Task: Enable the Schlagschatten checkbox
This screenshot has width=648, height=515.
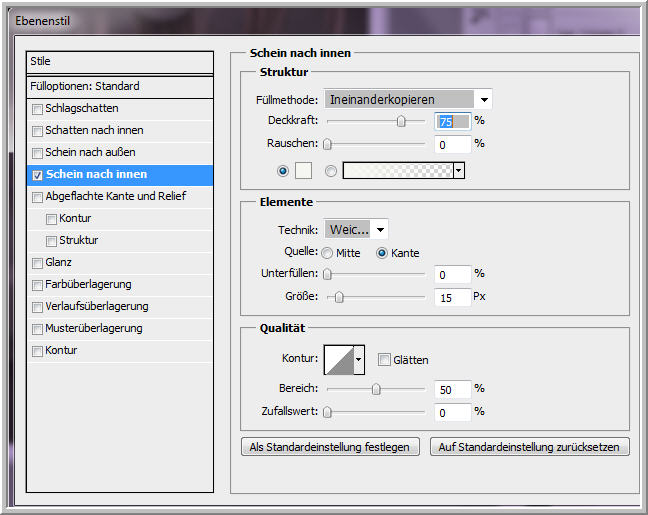Action: [x=37, y=109]
